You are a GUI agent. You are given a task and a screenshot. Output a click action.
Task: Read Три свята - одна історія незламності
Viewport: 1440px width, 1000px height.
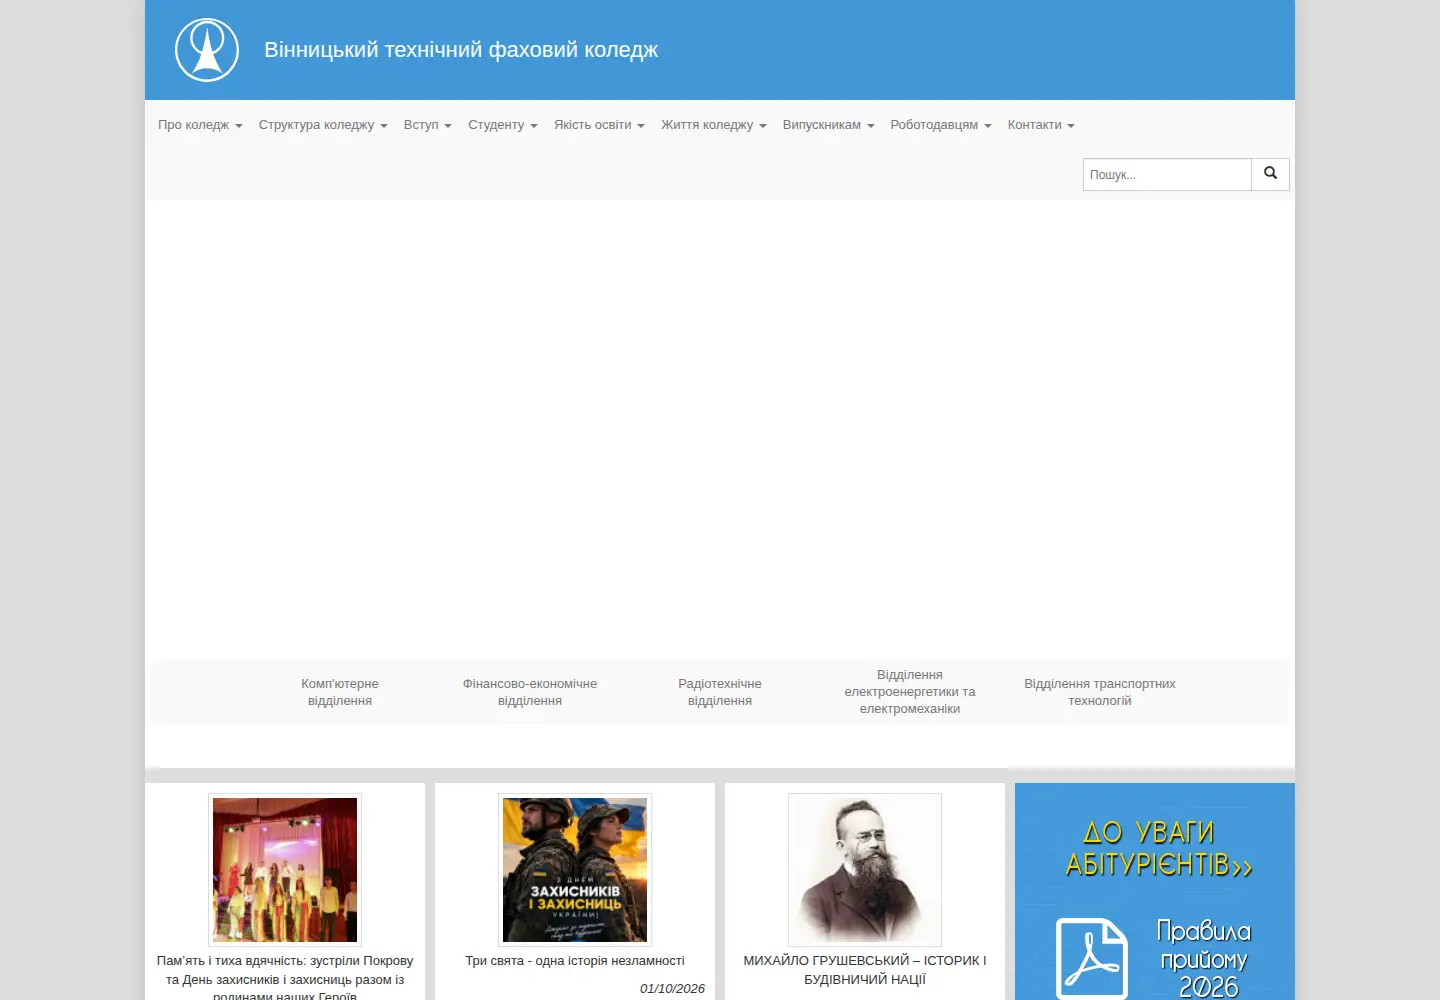[575, 961]
